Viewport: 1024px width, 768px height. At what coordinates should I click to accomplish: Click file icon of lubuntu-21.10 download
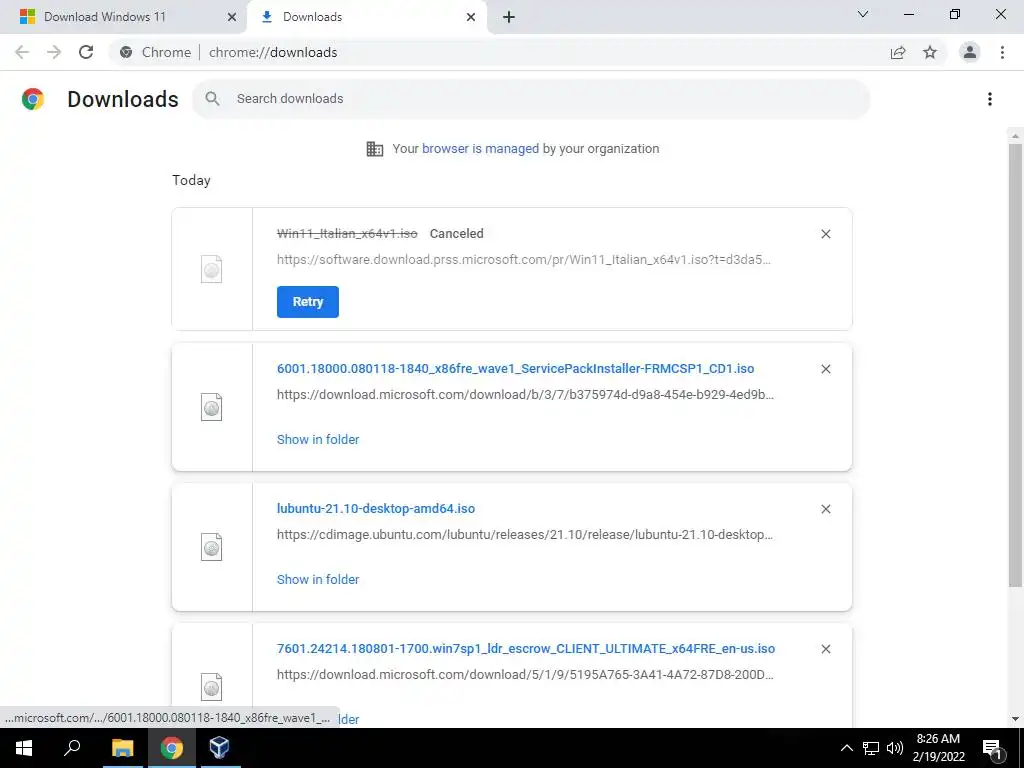(212, 547)
